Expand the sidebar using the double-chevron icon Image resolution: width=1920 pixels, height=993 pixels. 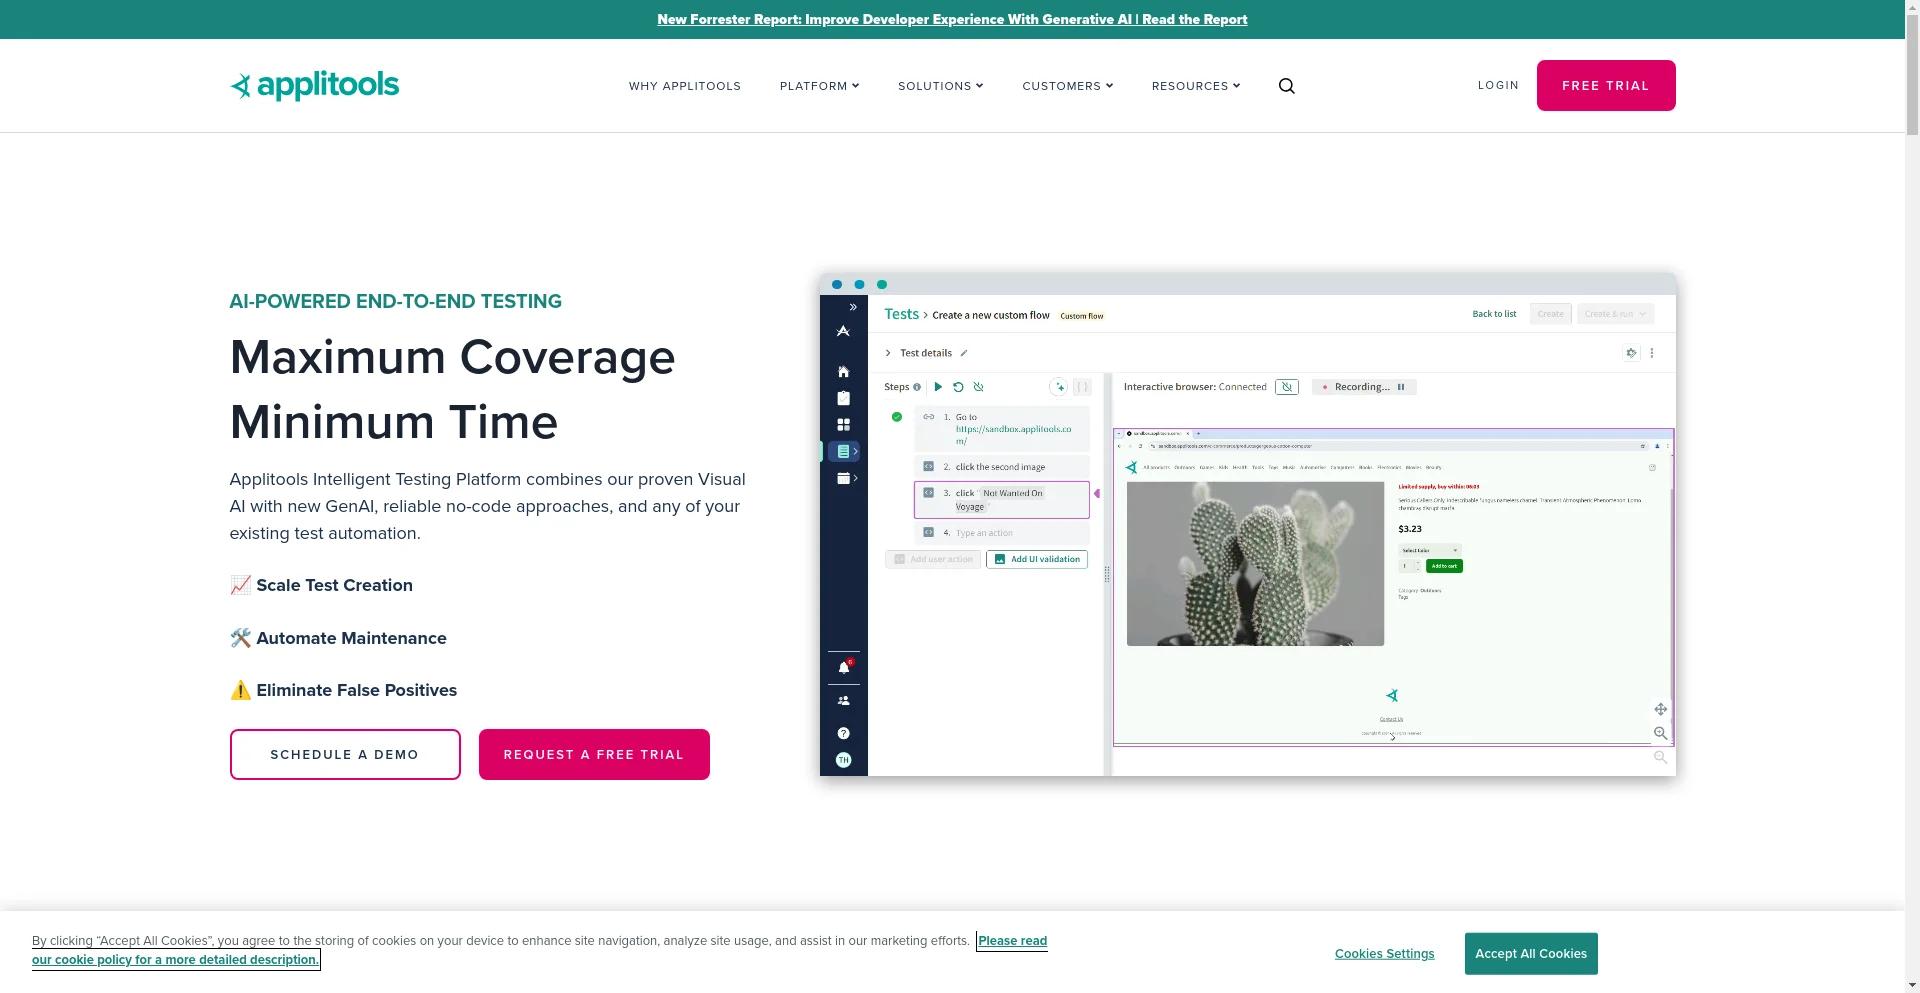(853, 307)
